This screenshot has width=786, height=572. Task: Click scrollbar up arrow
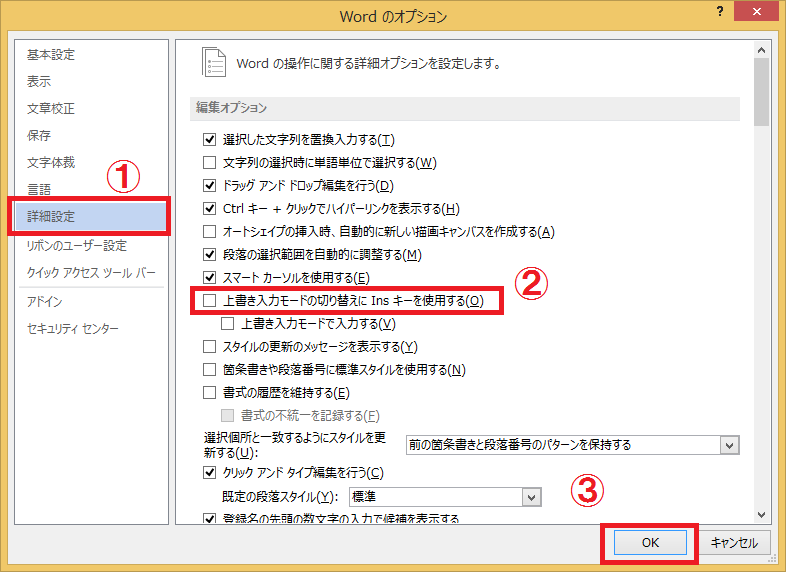761,50
